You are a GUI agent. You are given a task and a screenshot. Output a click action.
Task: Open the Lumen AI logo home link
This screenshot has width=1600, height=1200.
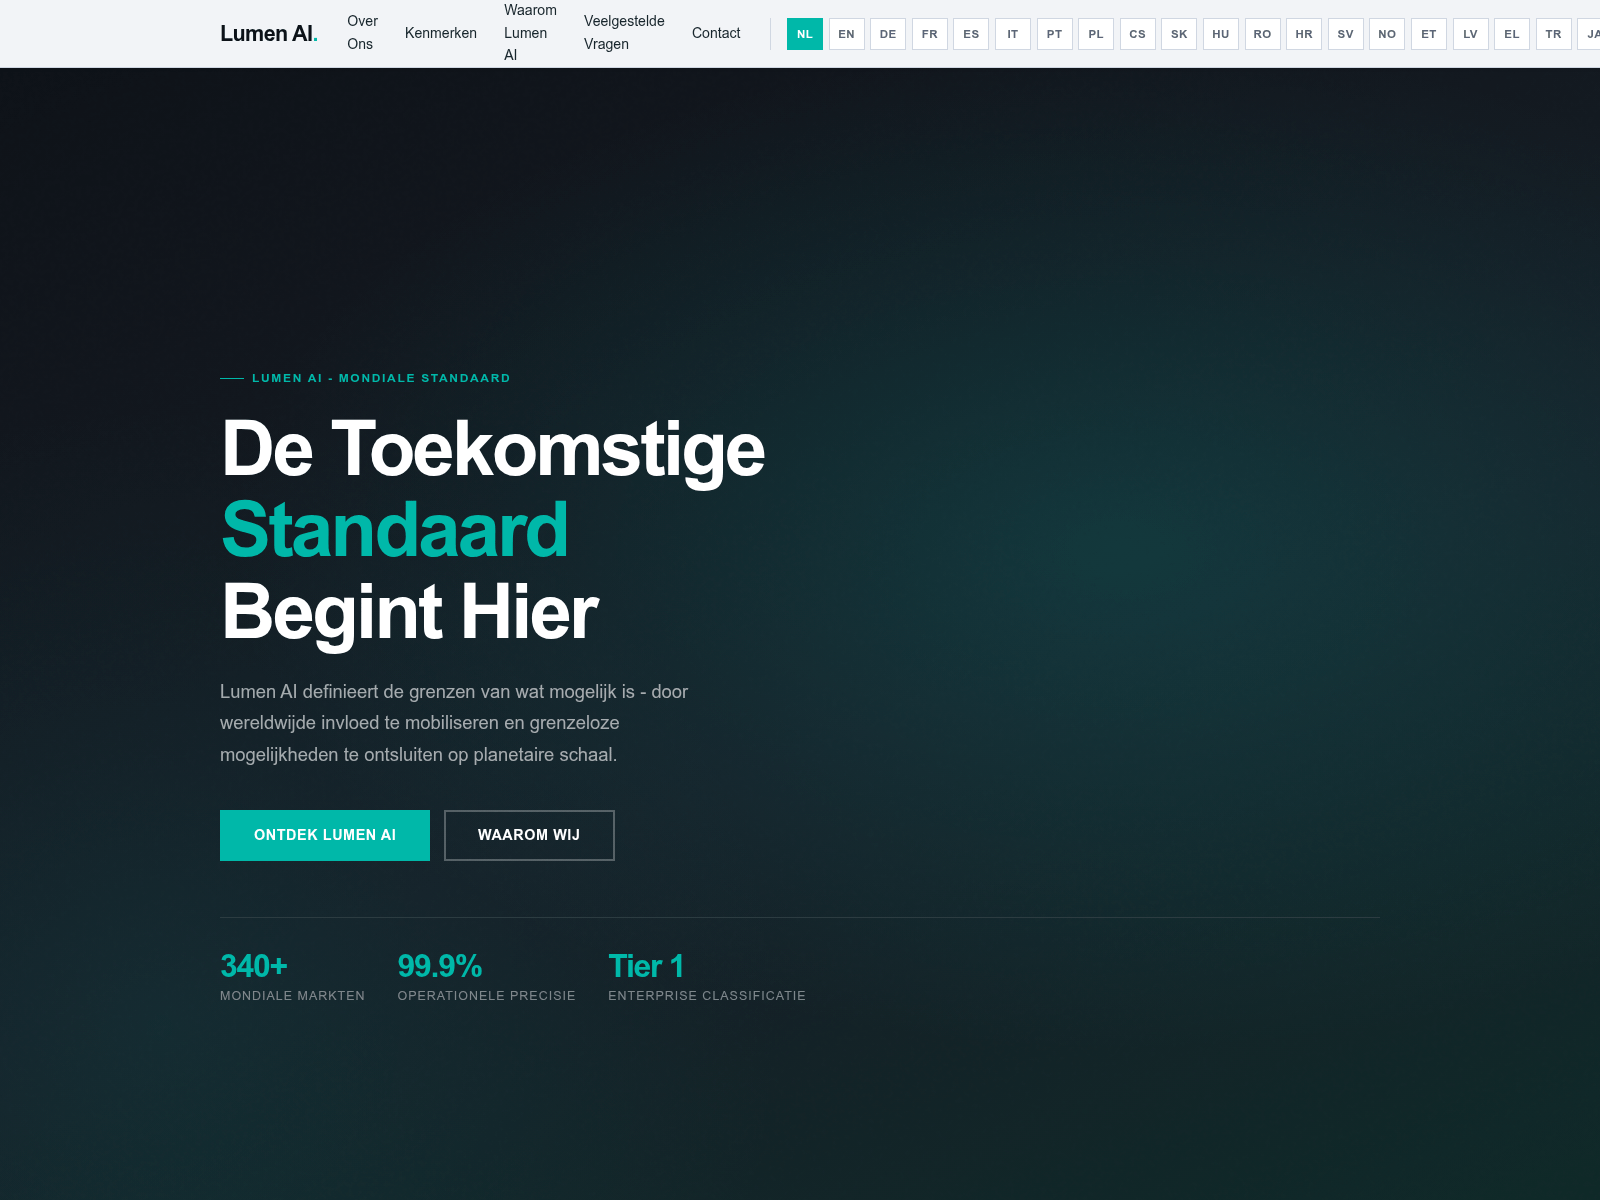(269, 33)
